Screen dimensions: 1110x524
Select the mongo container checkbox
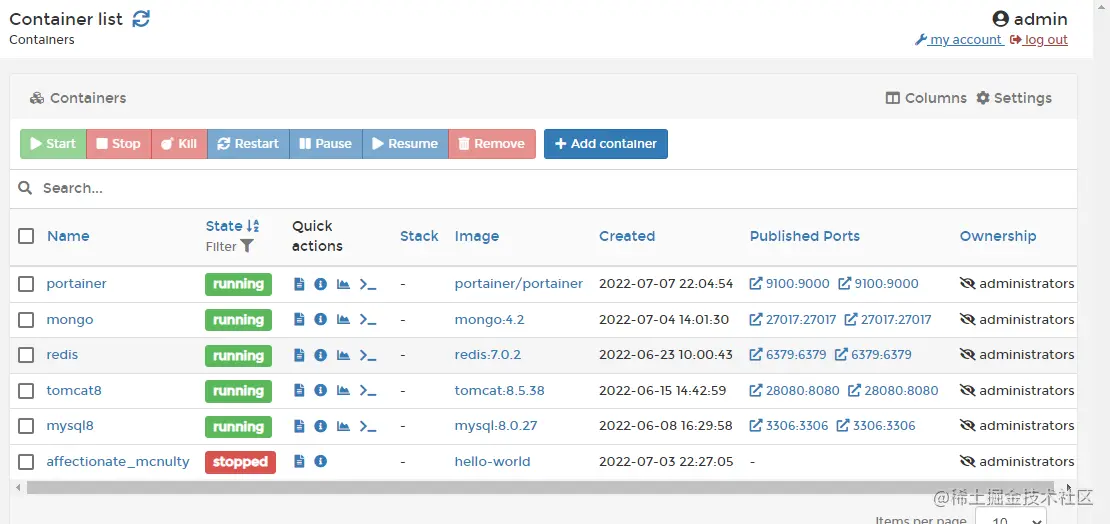pos(26,319)
